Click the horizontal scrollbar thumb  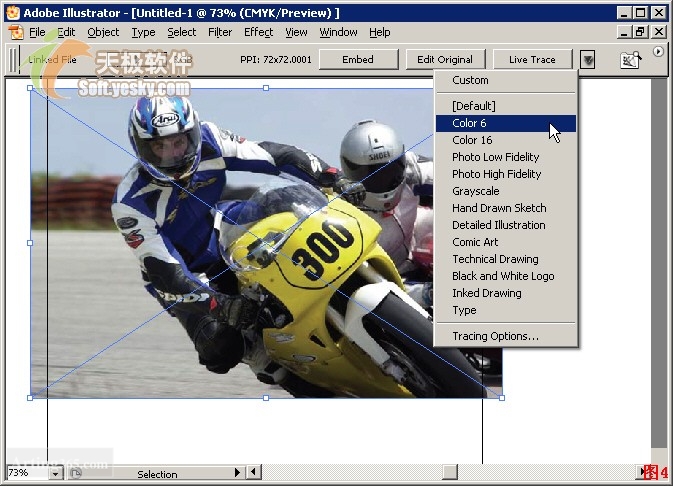[449, 472]
